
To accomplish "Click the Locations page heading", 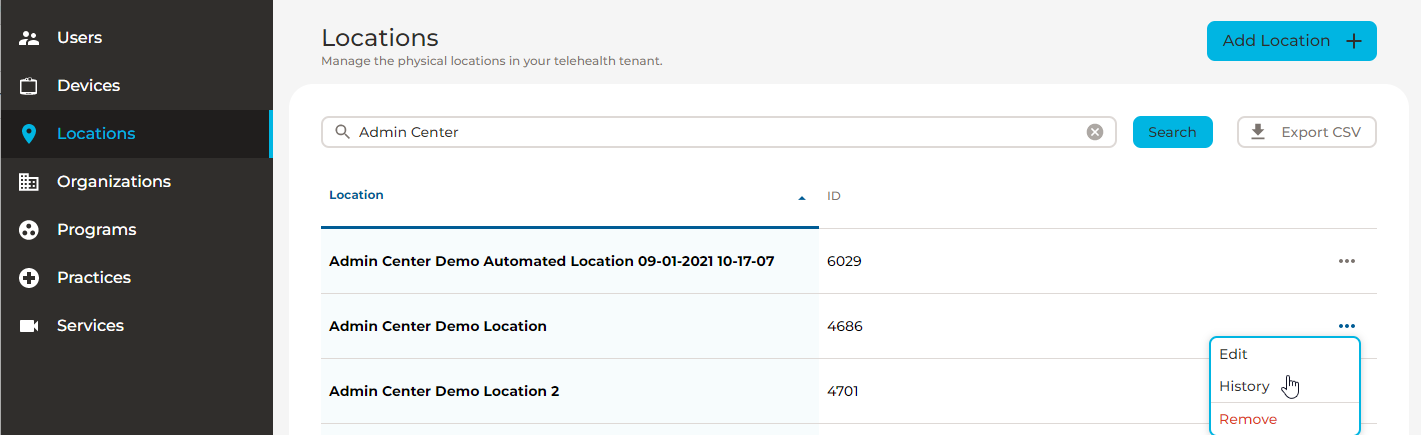I will (x=380, y=38).
